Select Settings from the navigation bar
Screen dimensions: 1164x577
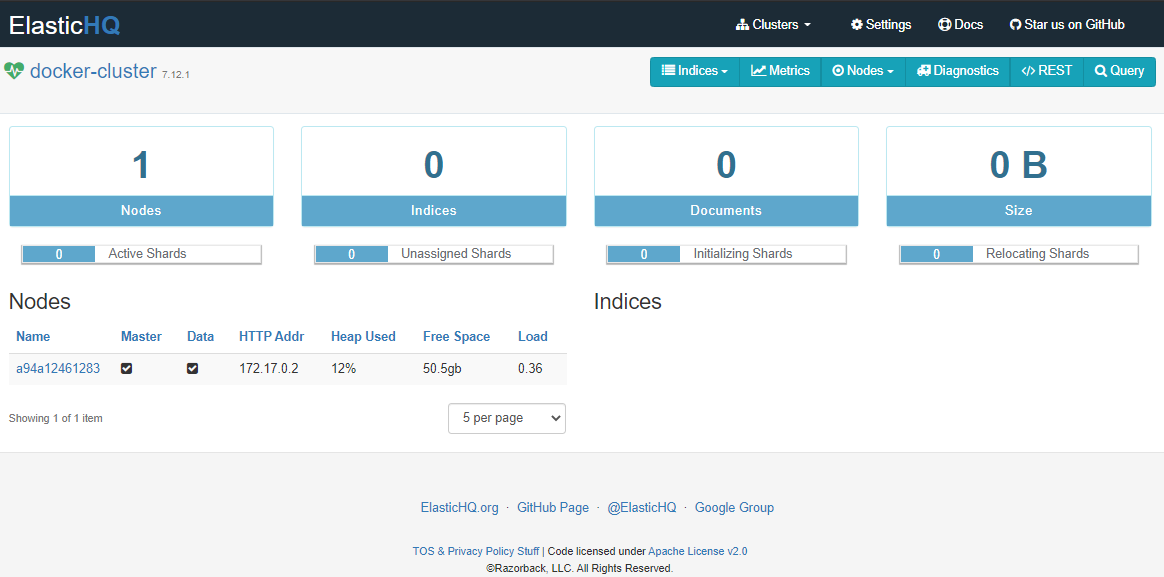[x=880, y=24]
